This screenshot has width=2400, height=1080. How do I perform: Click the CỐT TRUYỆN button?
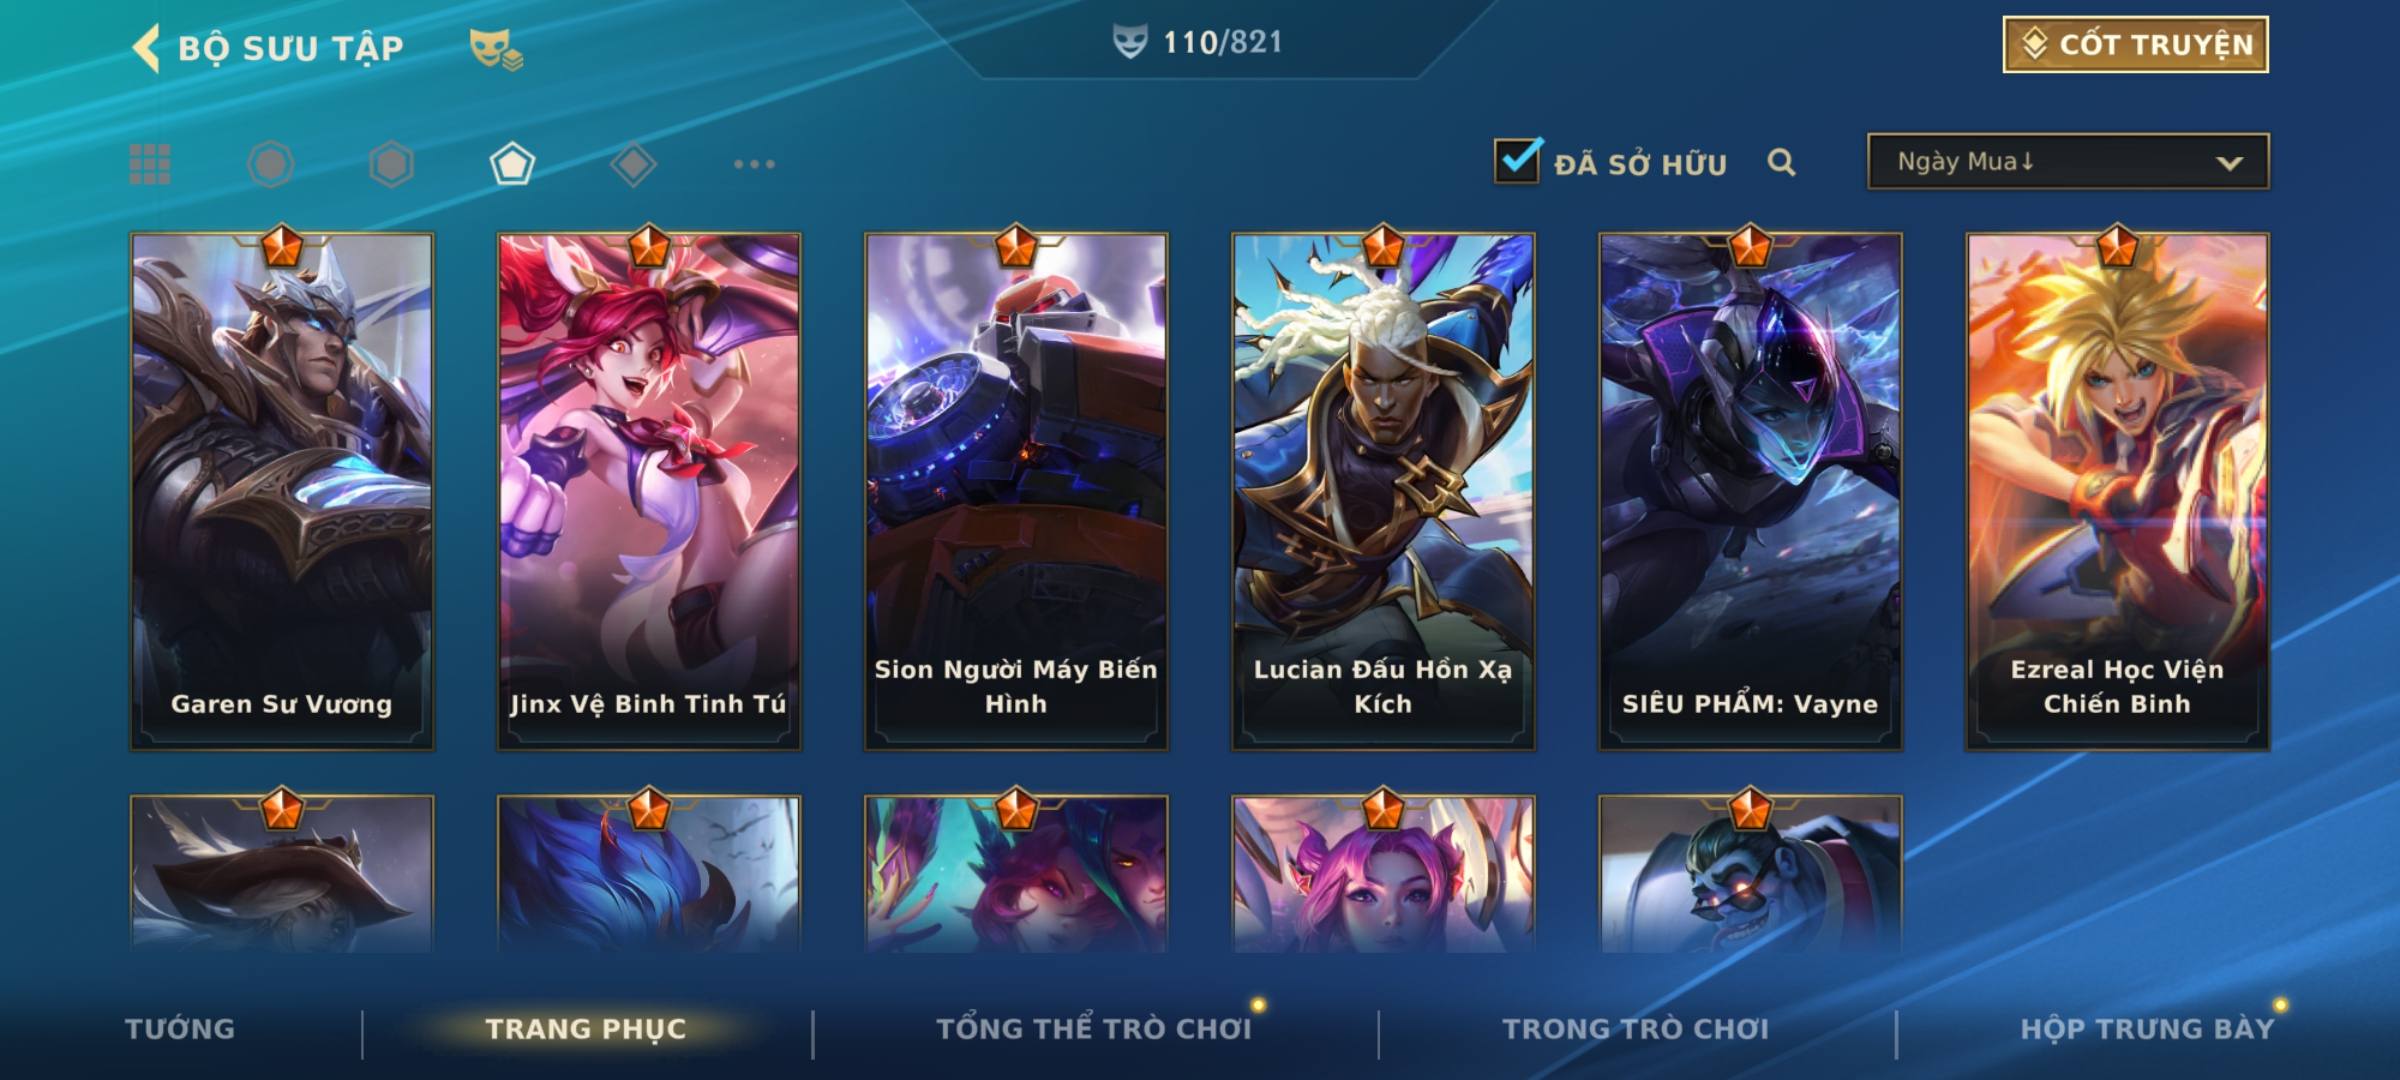pyautogui.click(x=2135, y=45)
